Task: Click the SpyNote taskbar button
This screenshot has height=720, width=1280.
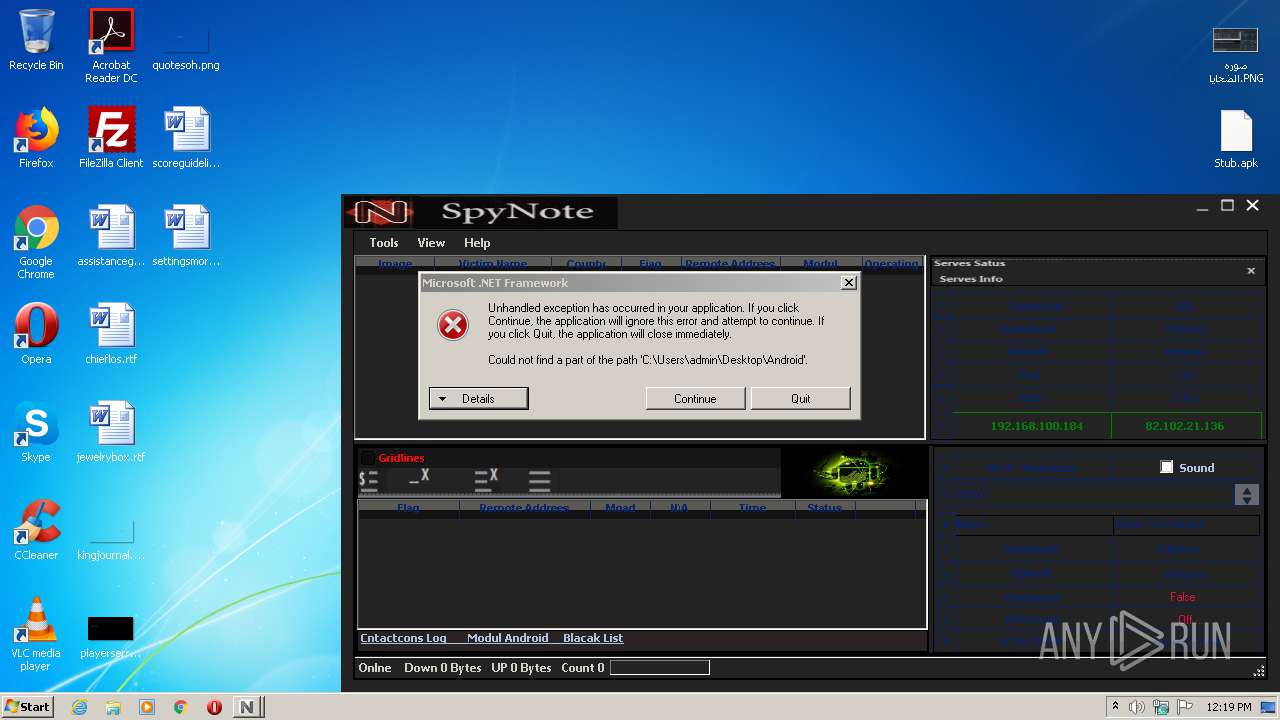Action: pyautogui.click(x=247, y=707)
